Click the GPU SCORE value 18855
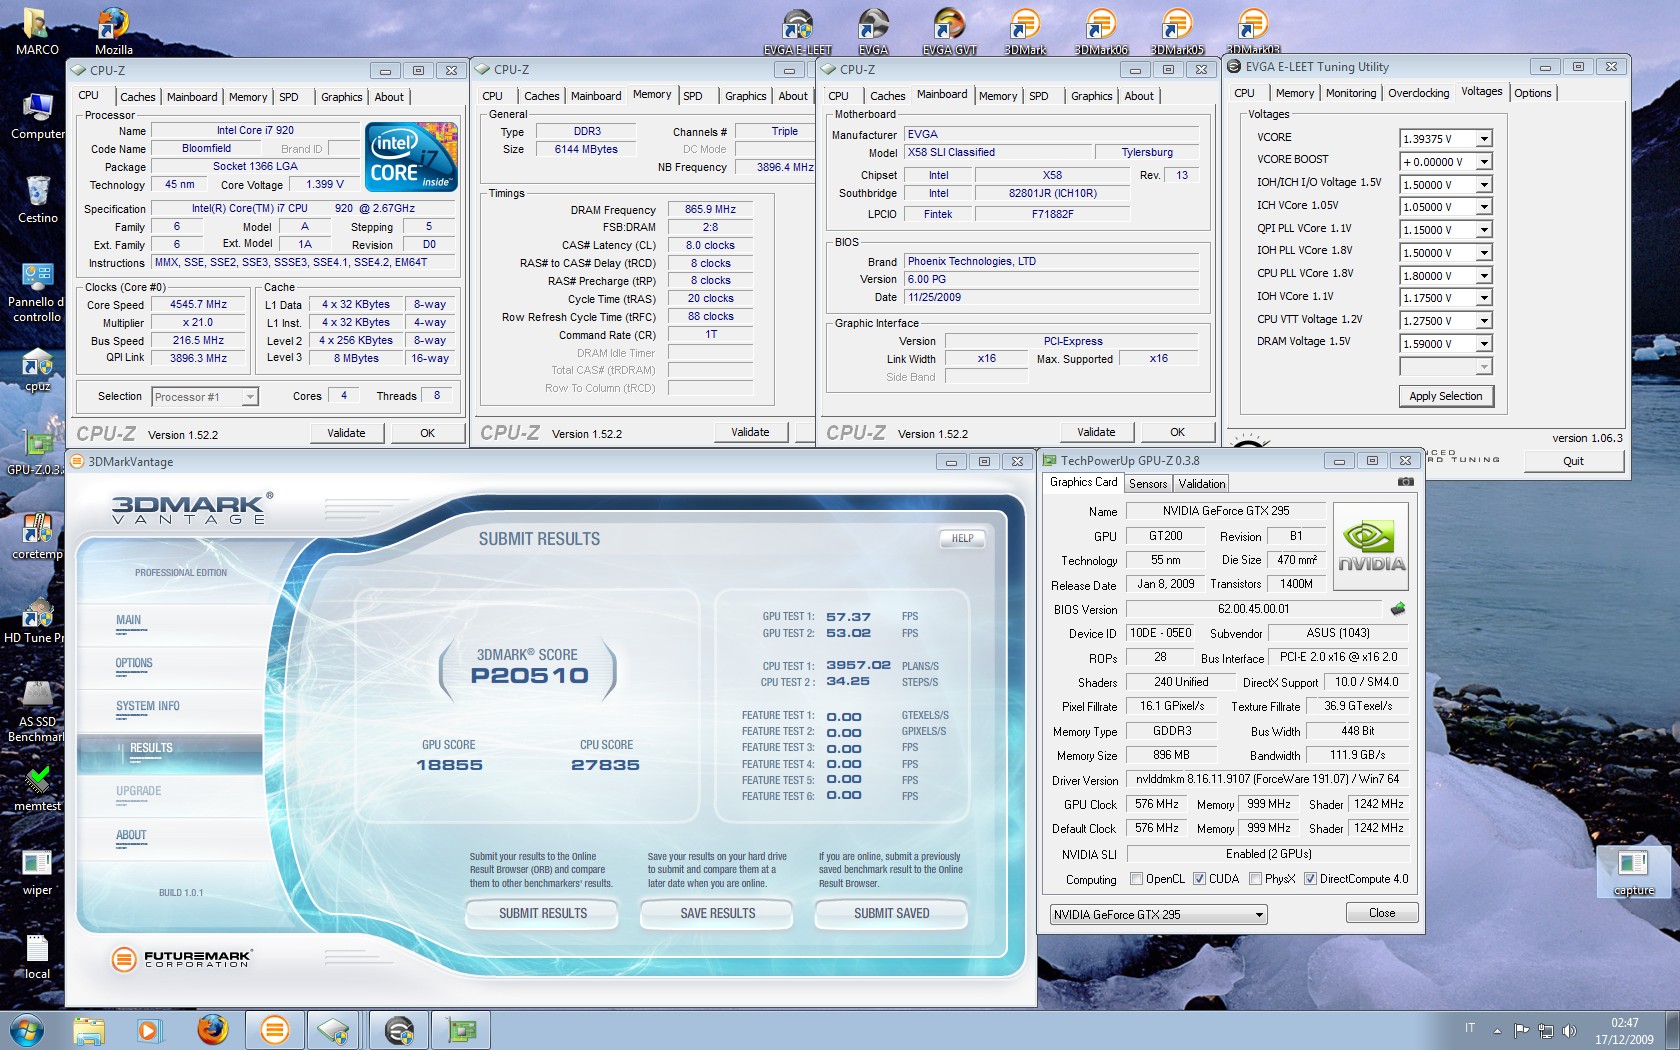Viewport: 1680px width, 1050px height. 449,765
